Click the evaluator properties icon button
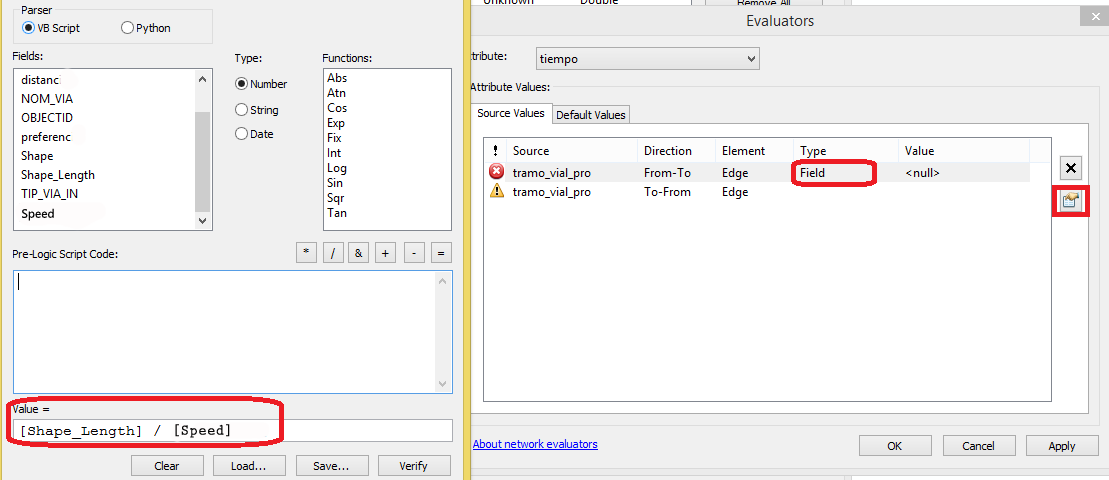This screenshot has height=480, width=1109. (1070, 201)
